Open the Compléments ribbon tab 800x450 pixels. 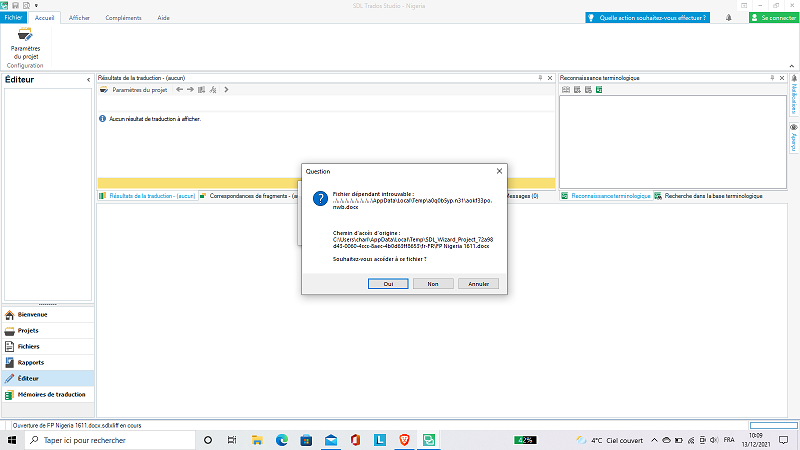click(x=123, y=17)
